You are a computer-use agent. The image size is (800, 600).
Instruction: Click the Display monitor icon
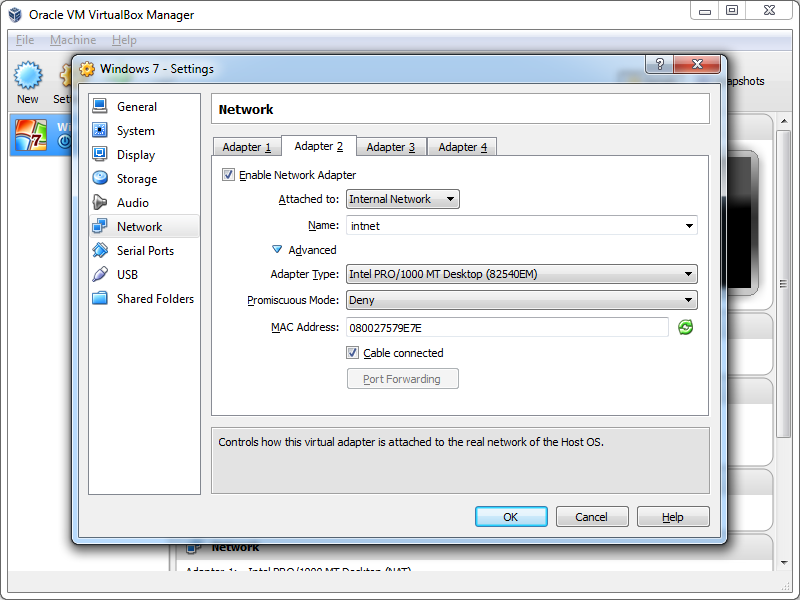100,155
